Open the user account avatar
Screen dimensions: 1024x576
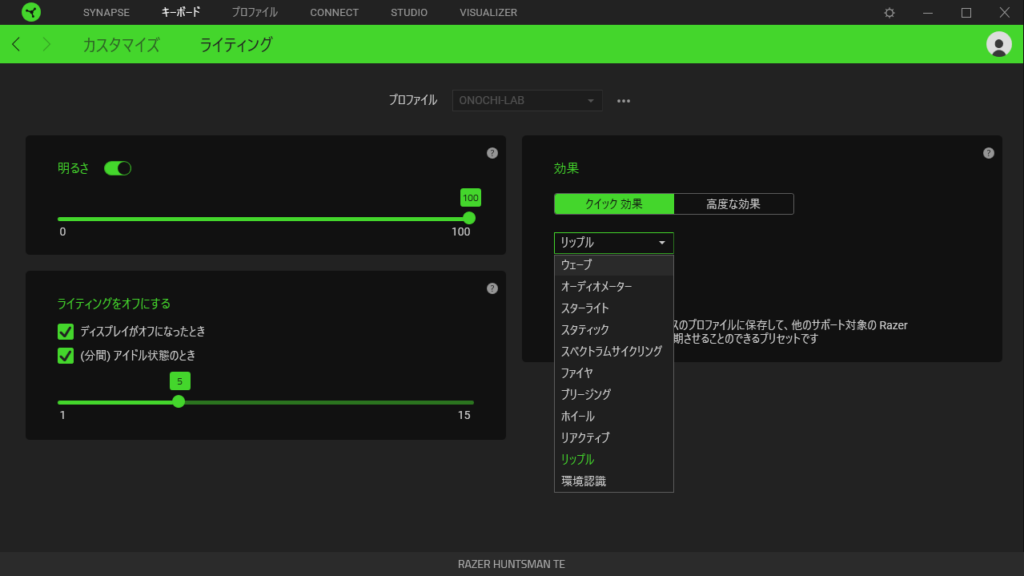point(999,44)
